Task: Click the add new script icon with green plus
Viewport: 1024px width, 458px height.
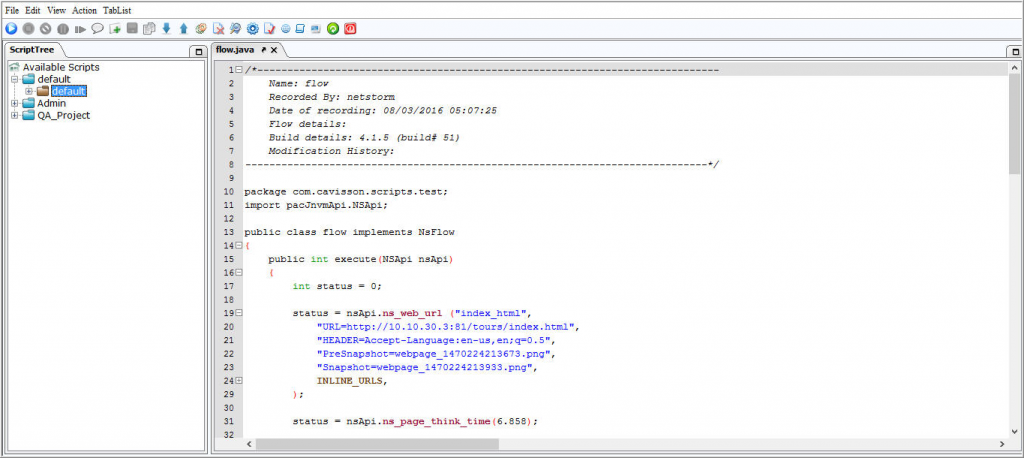Action: 115,29
